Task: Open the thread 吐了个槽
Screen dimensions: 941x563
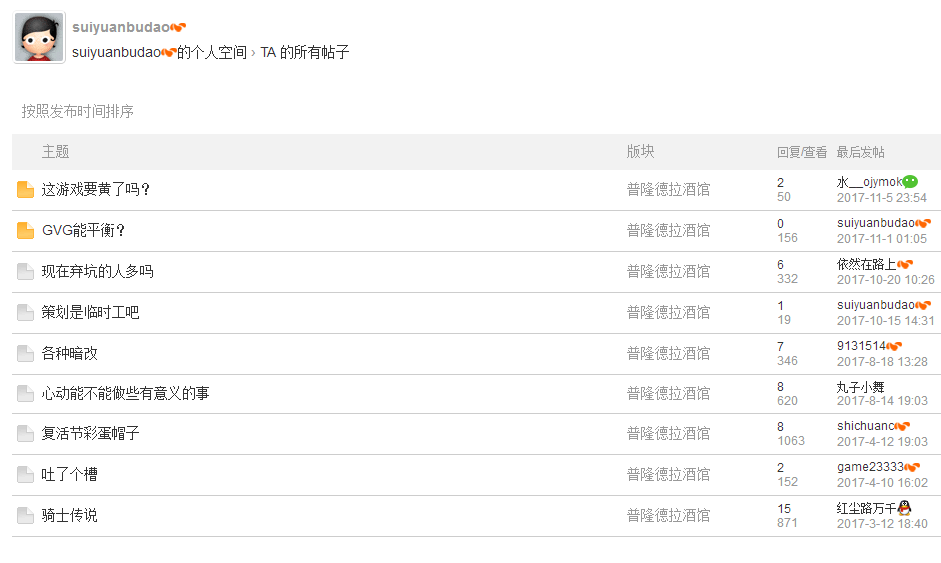Action: coord(70,475)
